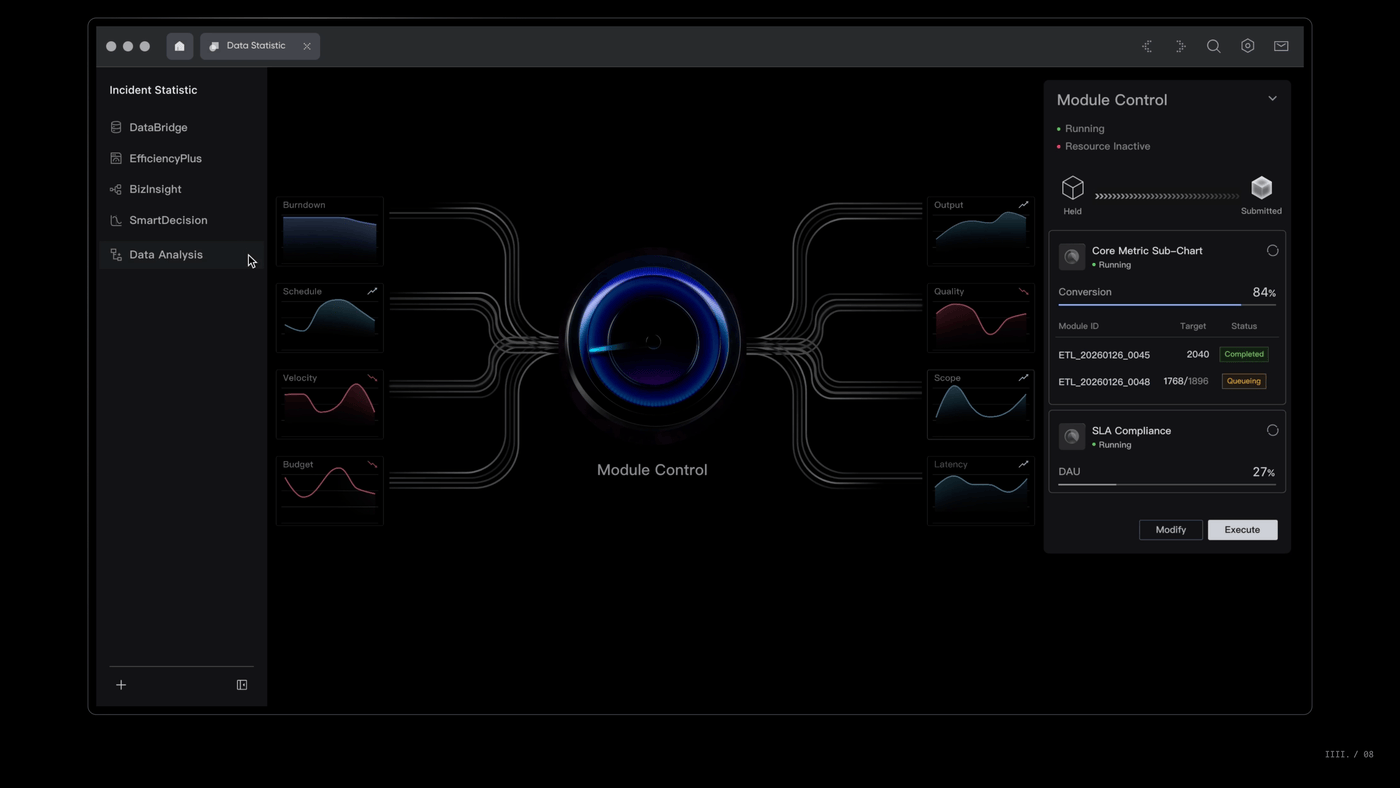1400x788 pixels.
Task: Open the Latency chart thumbnail
Action: [981, 491]
